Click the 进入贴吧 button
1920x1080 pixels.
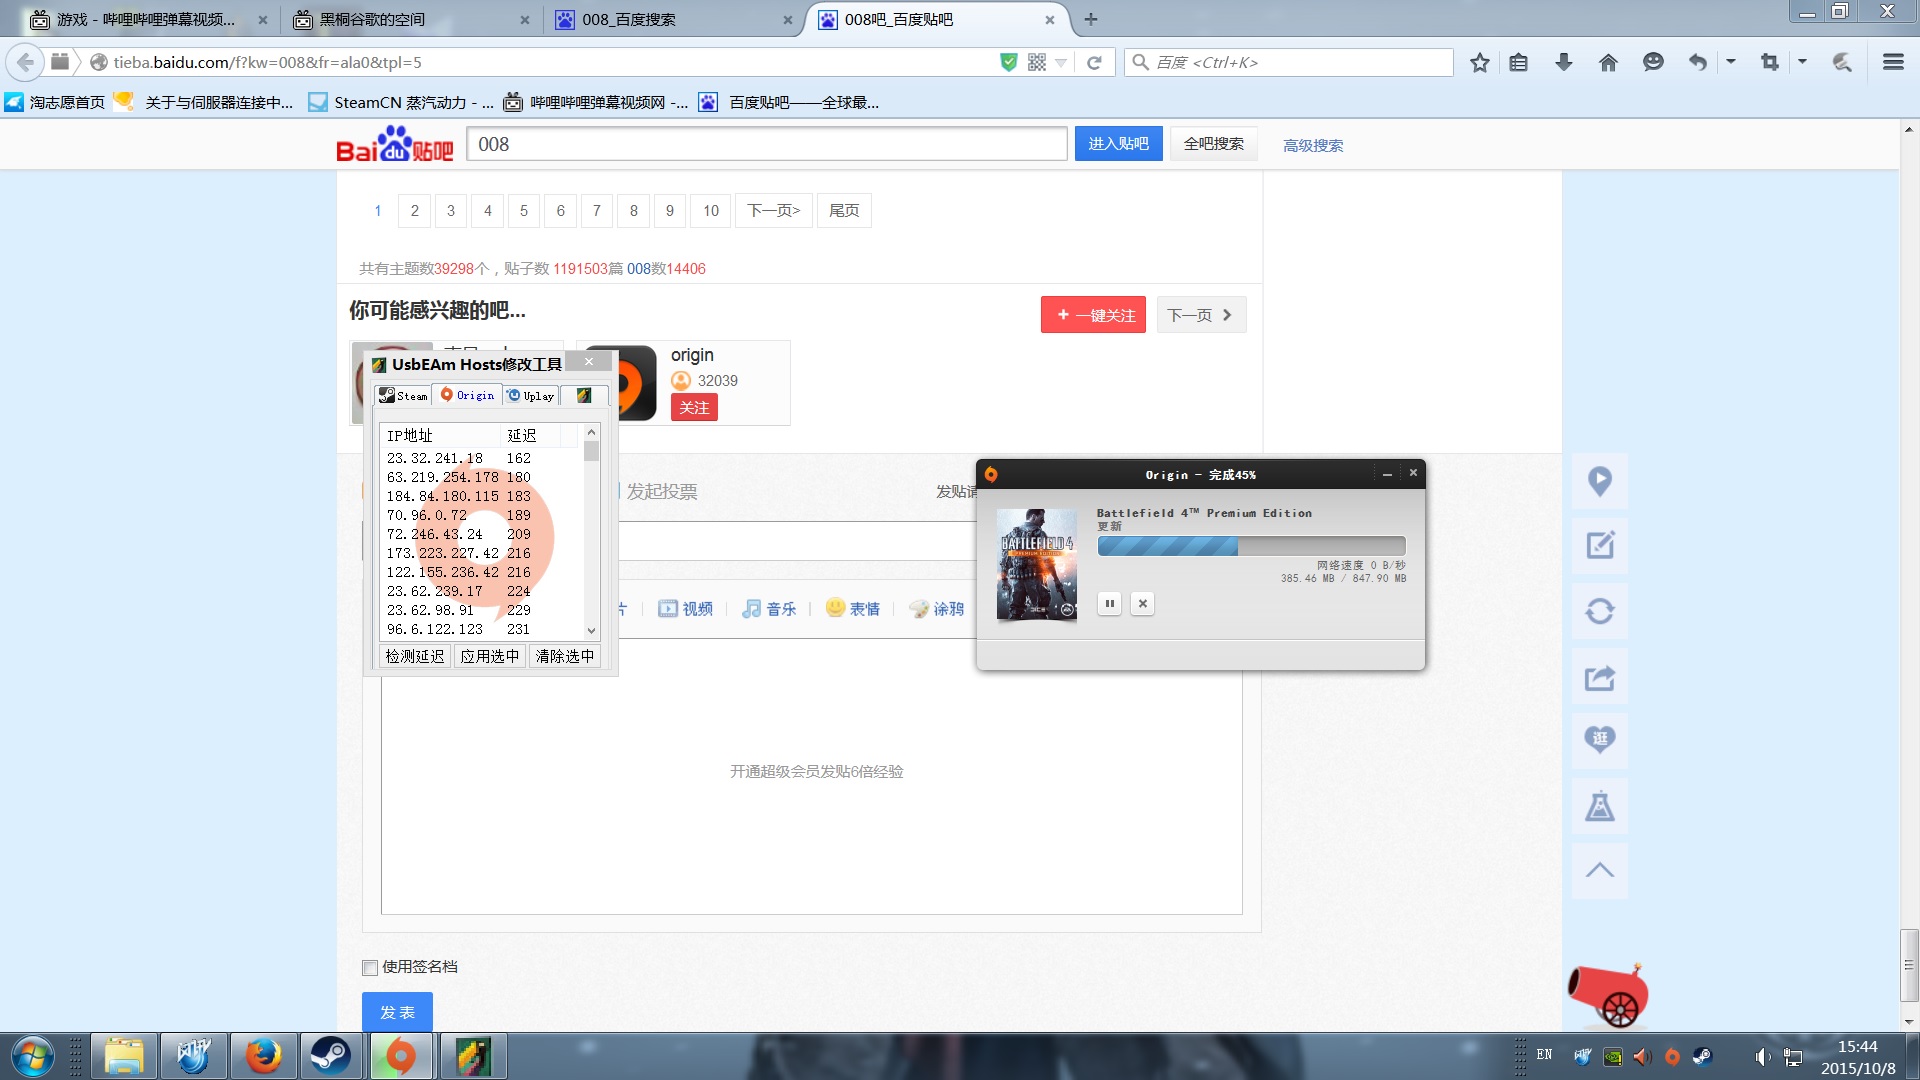1118,144
